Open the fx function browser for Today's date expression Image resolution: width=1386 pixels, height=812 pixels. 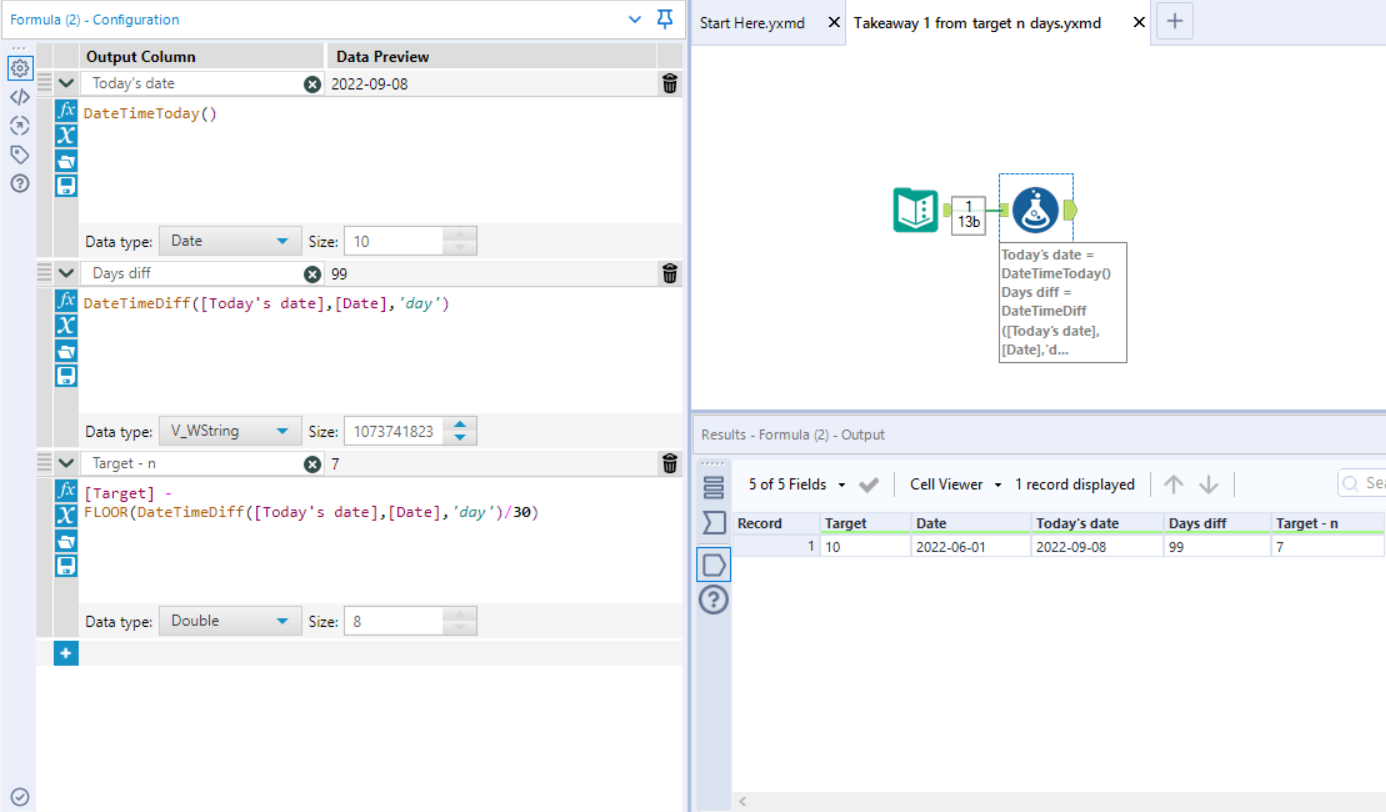tap(65, 112)
